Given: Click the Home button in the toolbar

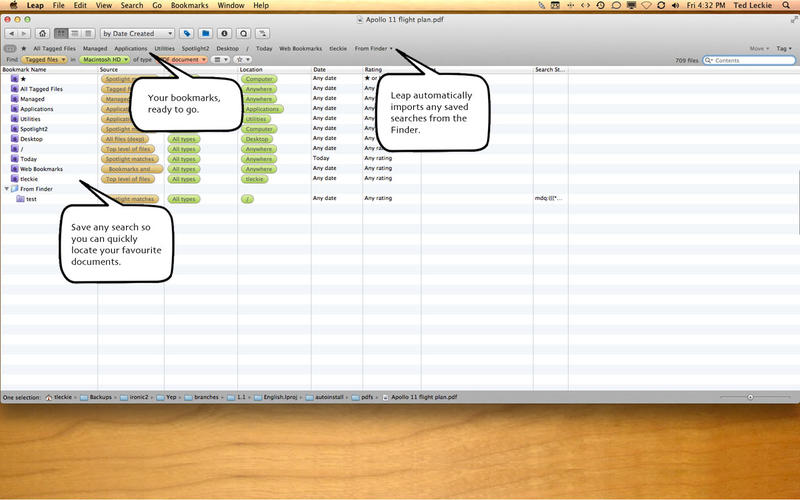Looking at the screenshot, I should tap(42, 33).
